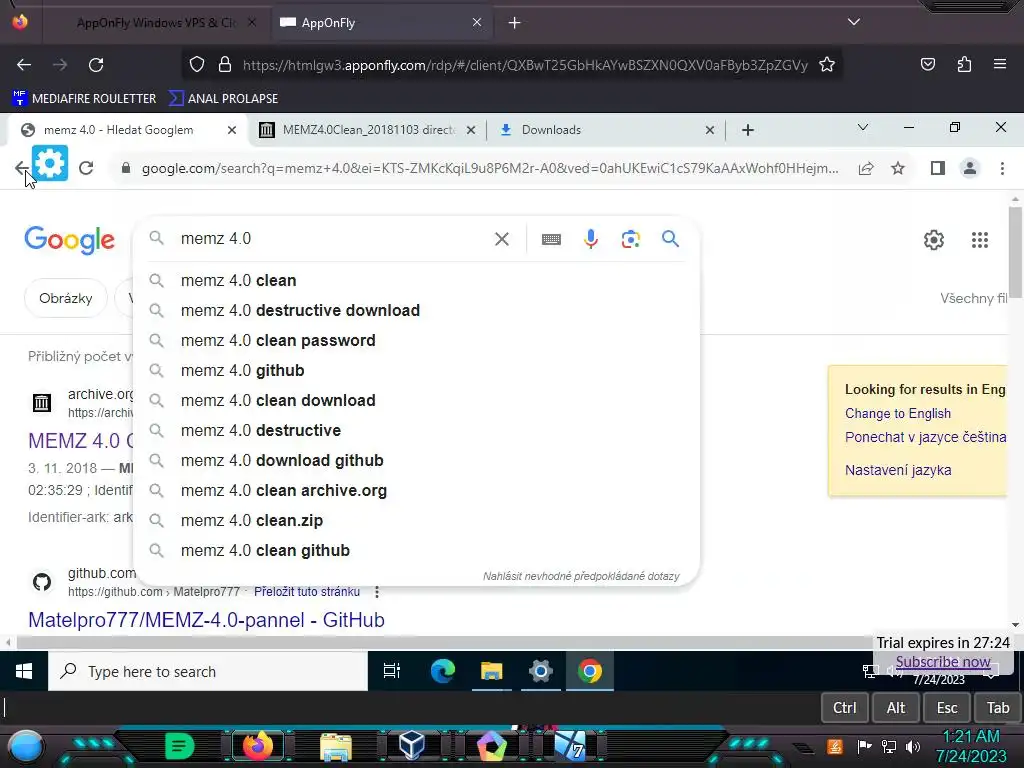Open Google apps grid
Screen dimensions: 1024x768
coord(980,240)
